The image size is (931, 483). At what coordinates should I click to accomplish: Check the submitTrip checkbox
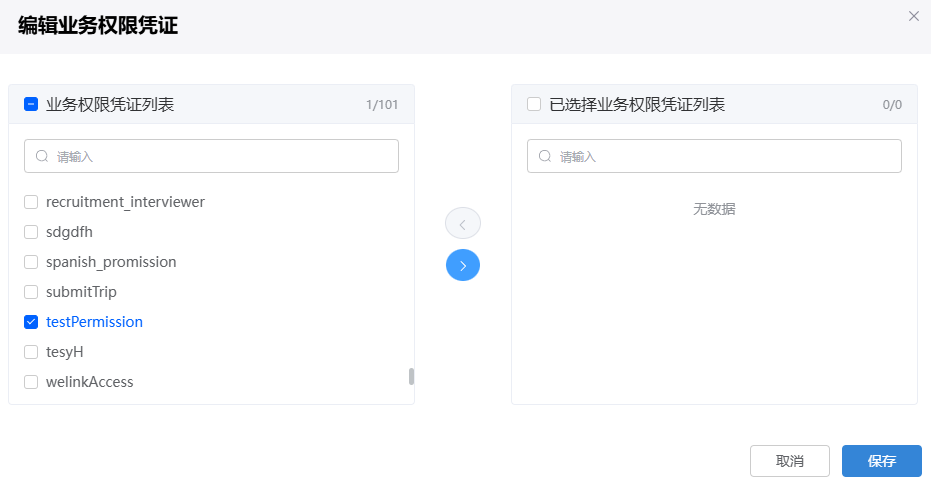click(x=31, y=292)
